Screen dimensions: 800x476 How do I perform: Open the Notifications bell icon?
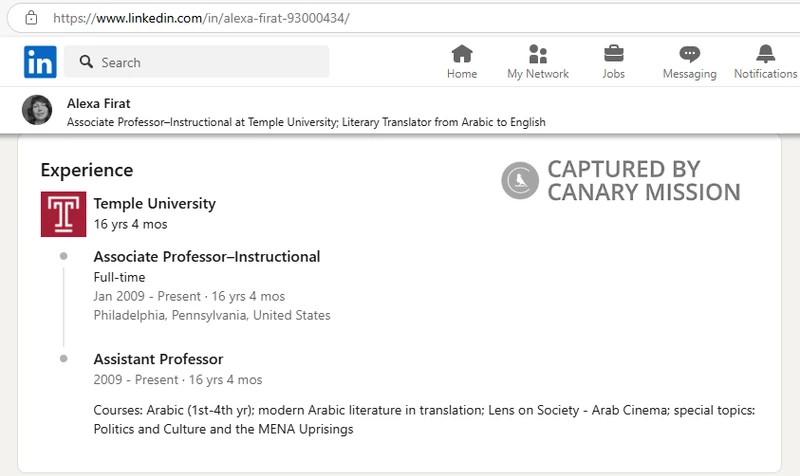click(x=765, y=54)
